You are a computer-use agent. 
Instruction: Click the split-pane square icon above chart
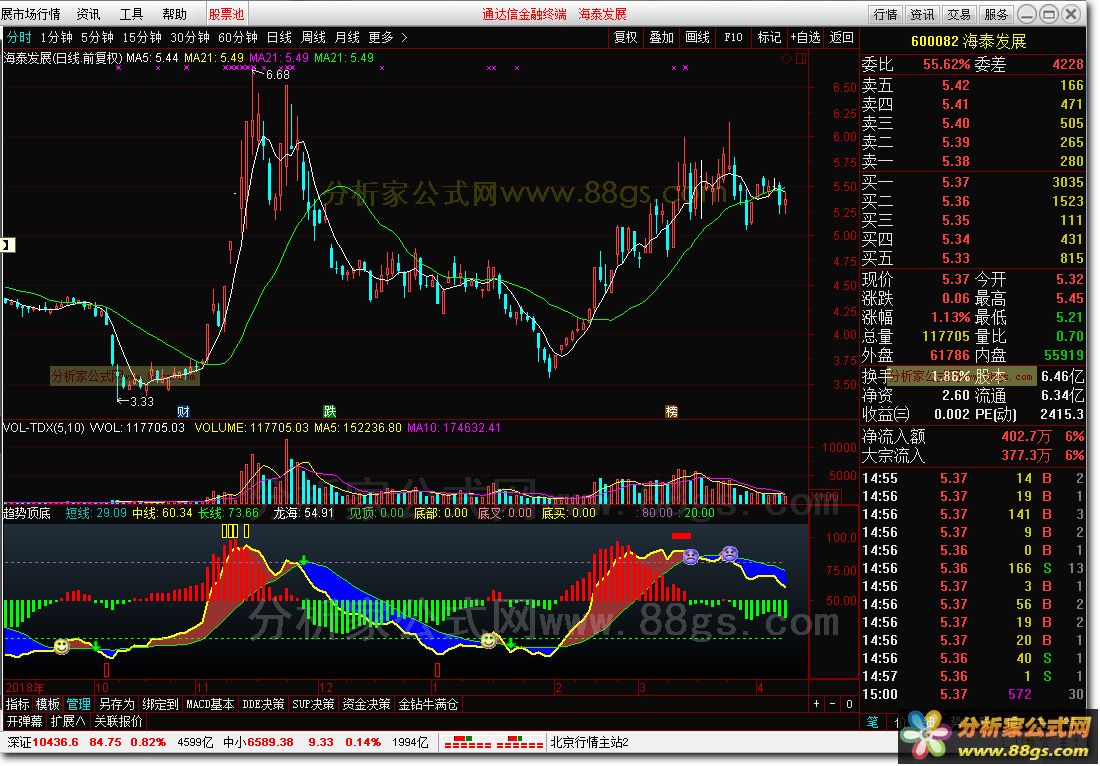800,59
